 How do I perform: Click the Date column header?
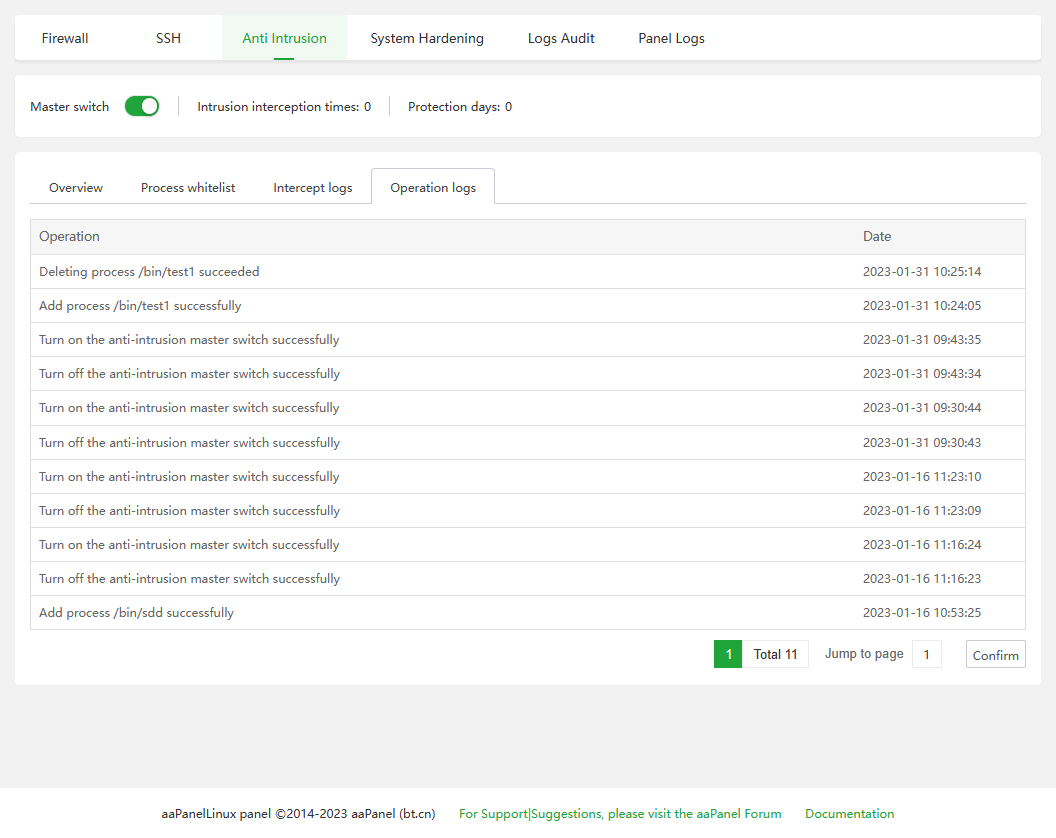(877, 237)
